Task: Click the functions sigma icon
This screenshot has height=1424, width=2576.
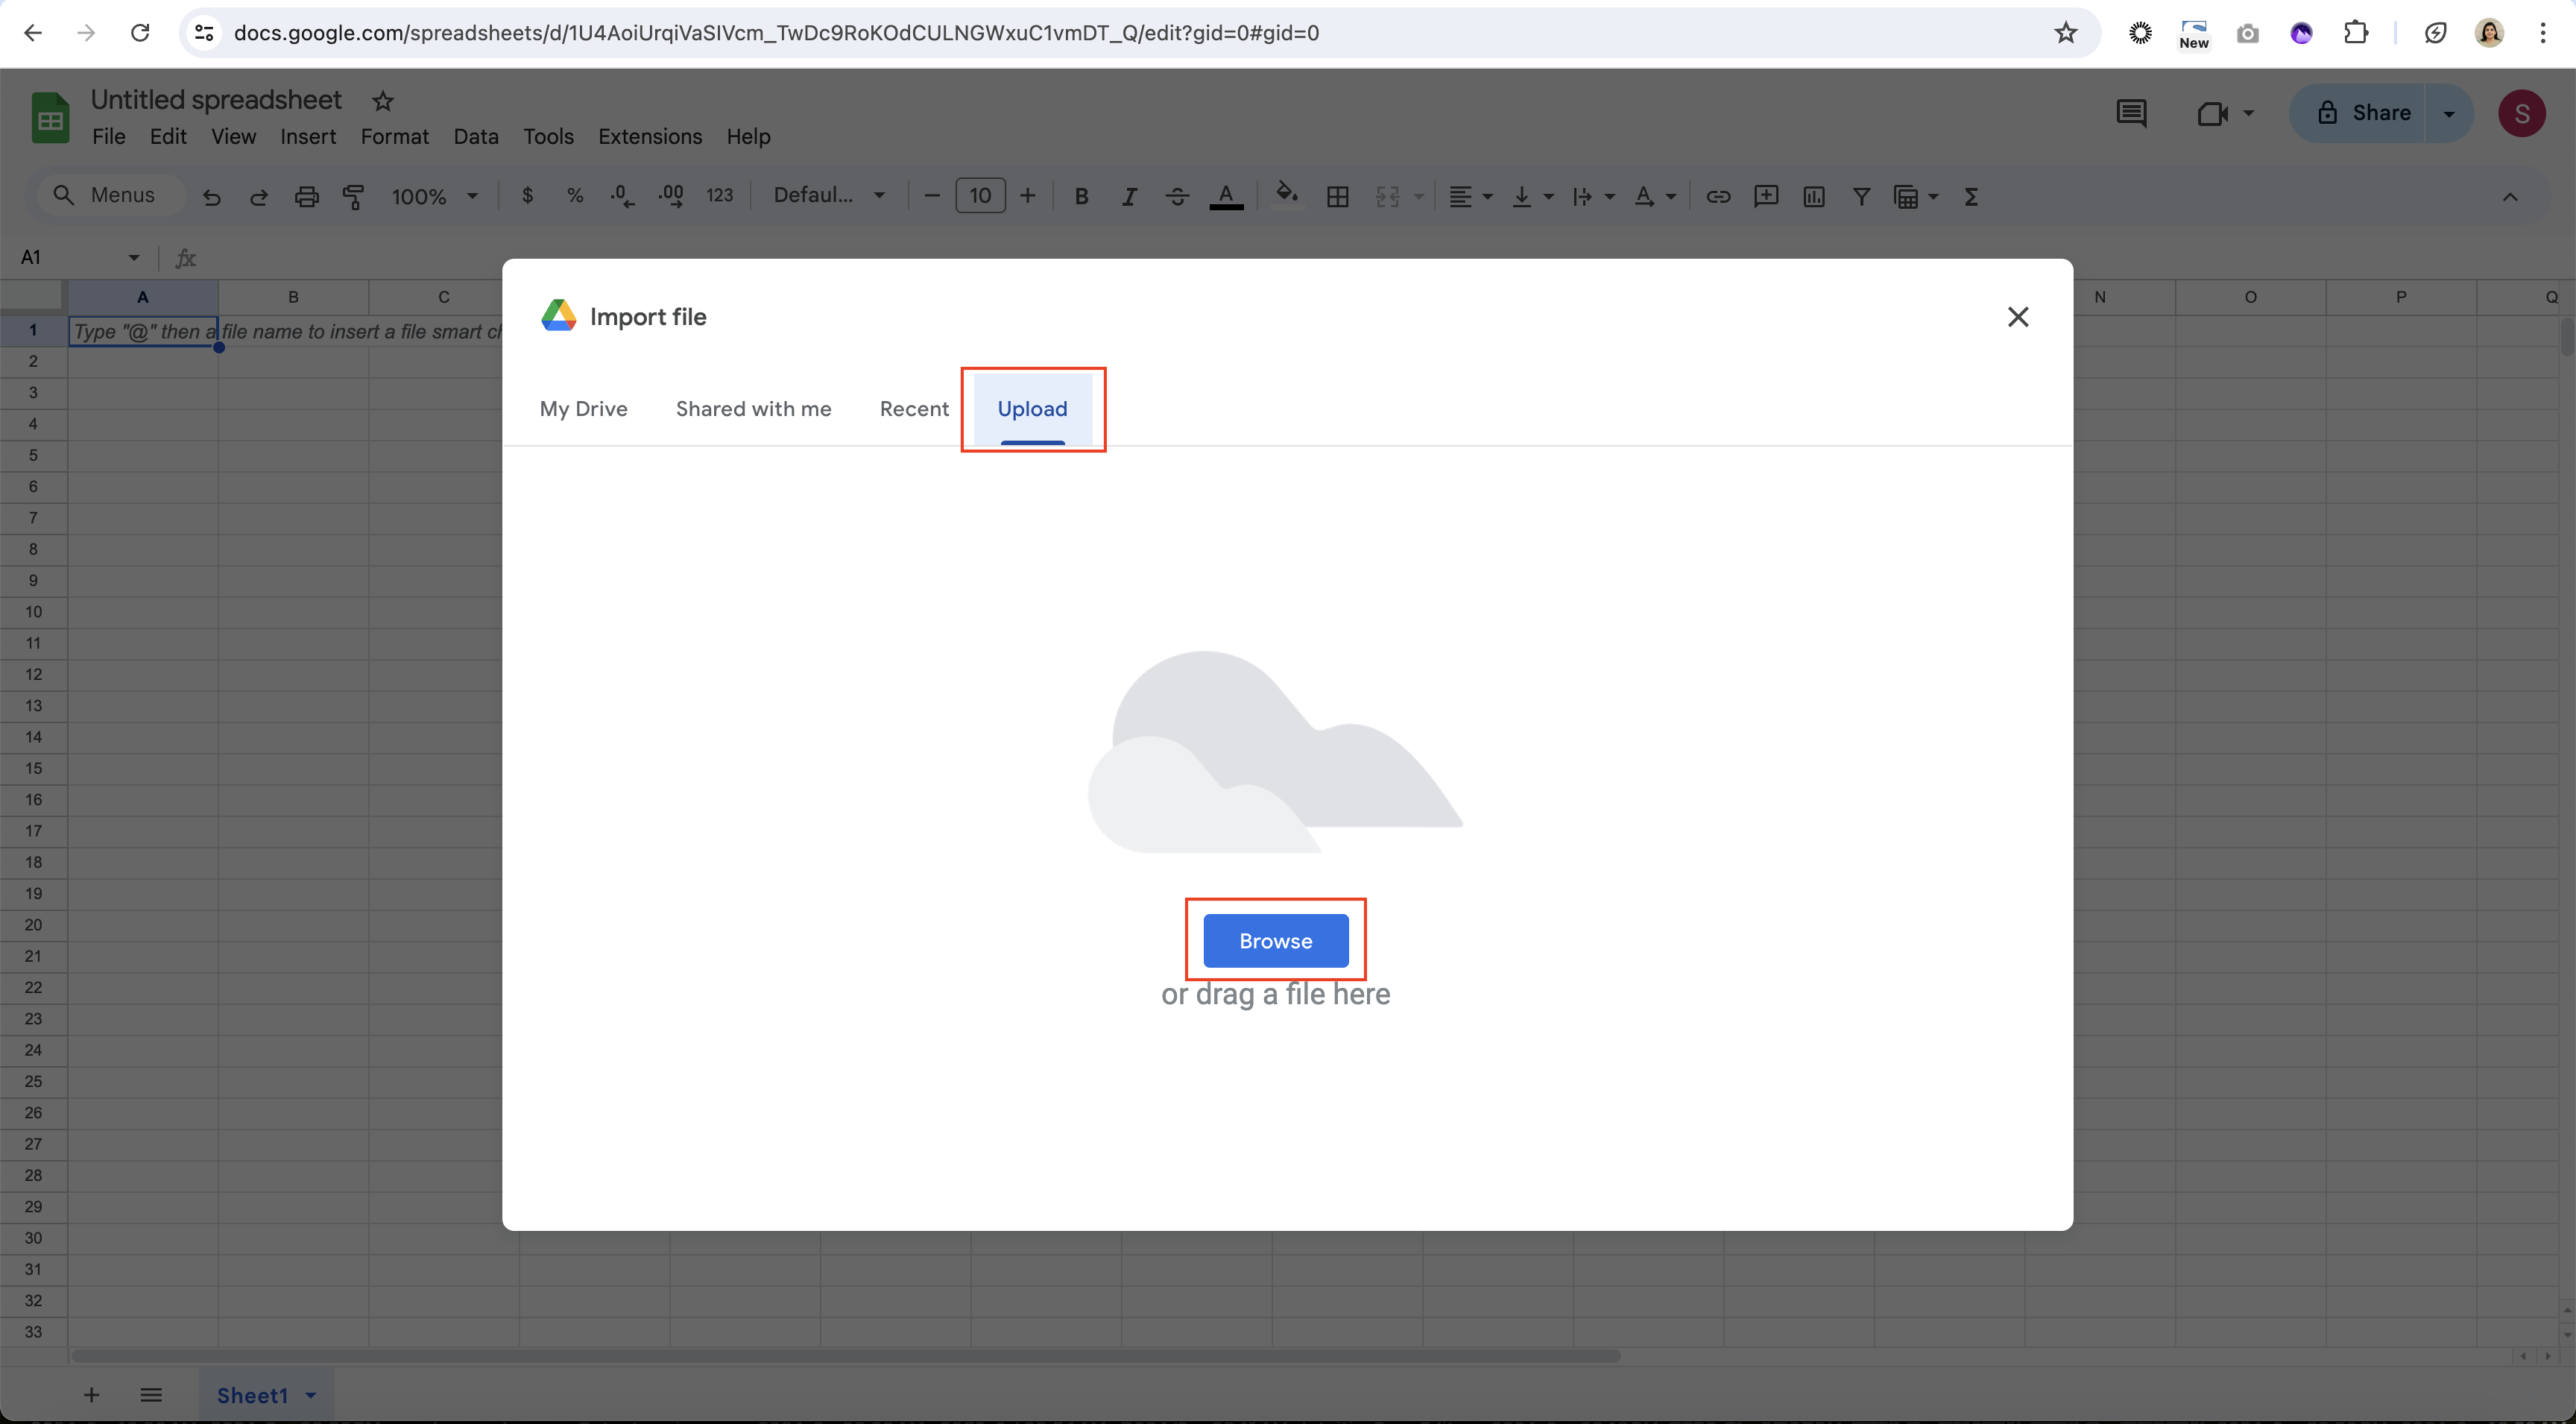Action: [x=1970, y=196]
